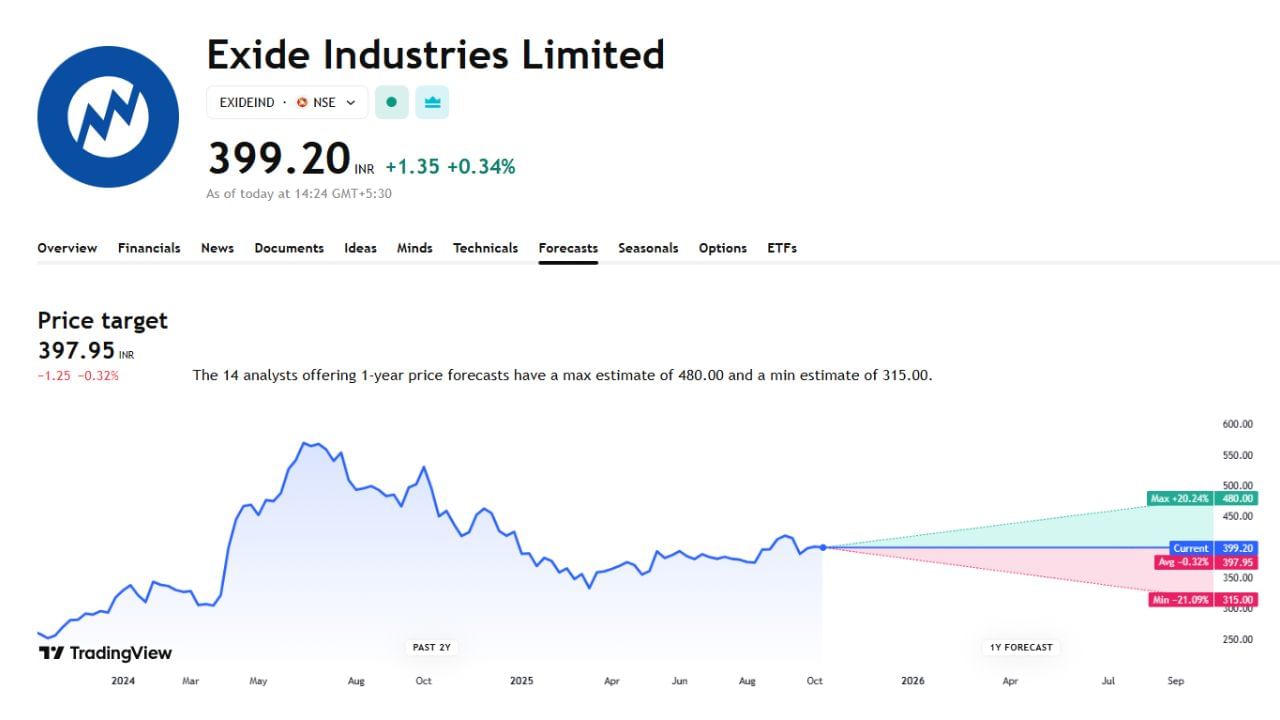Open the Ideas tab

click(x=360, y=248)
